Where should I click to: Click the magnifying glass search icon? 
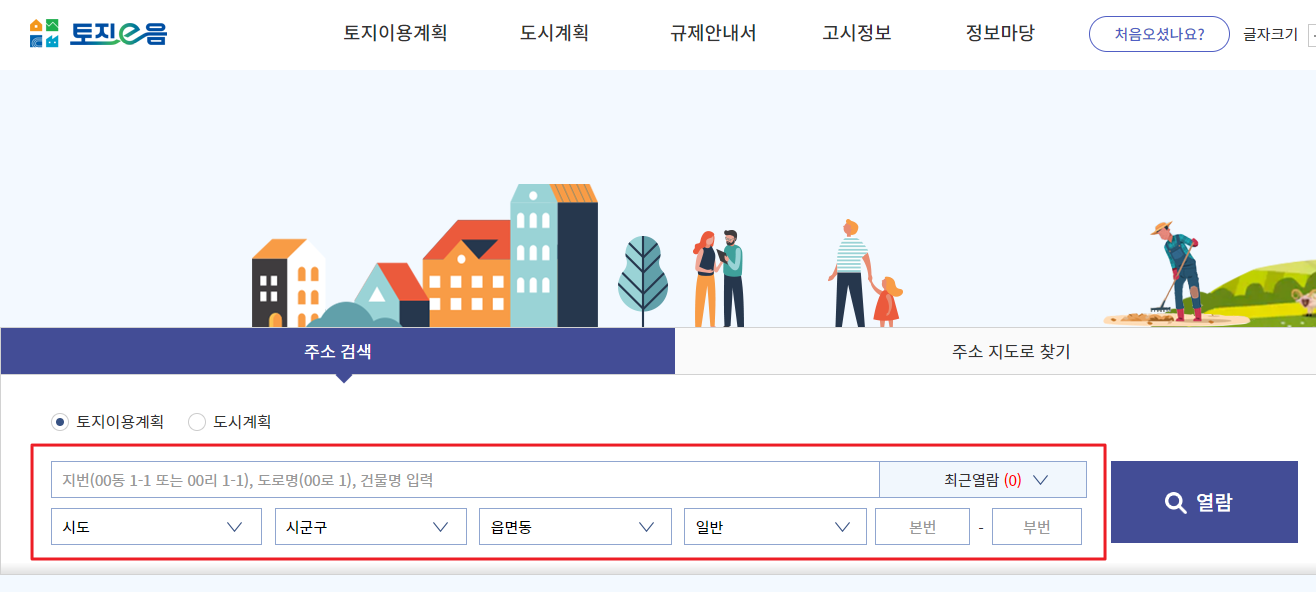tap(1176, 503)
